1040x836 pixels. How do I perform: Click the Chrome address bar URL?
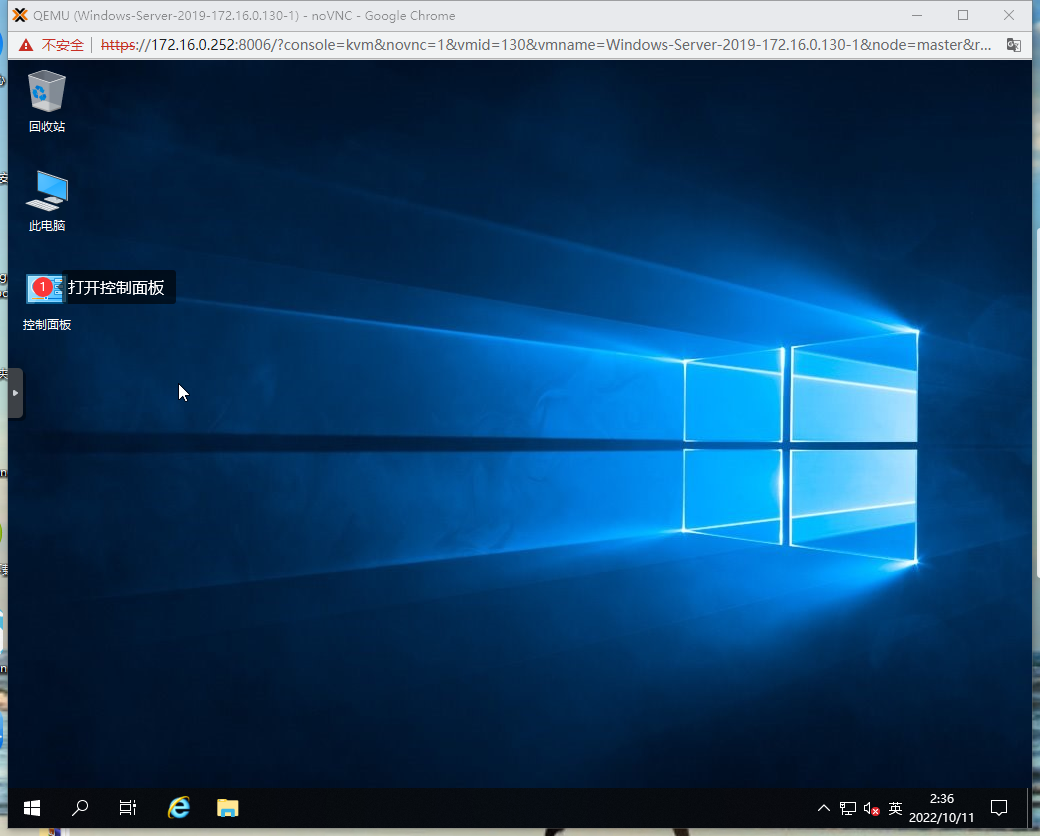click(x=546, y=44)
